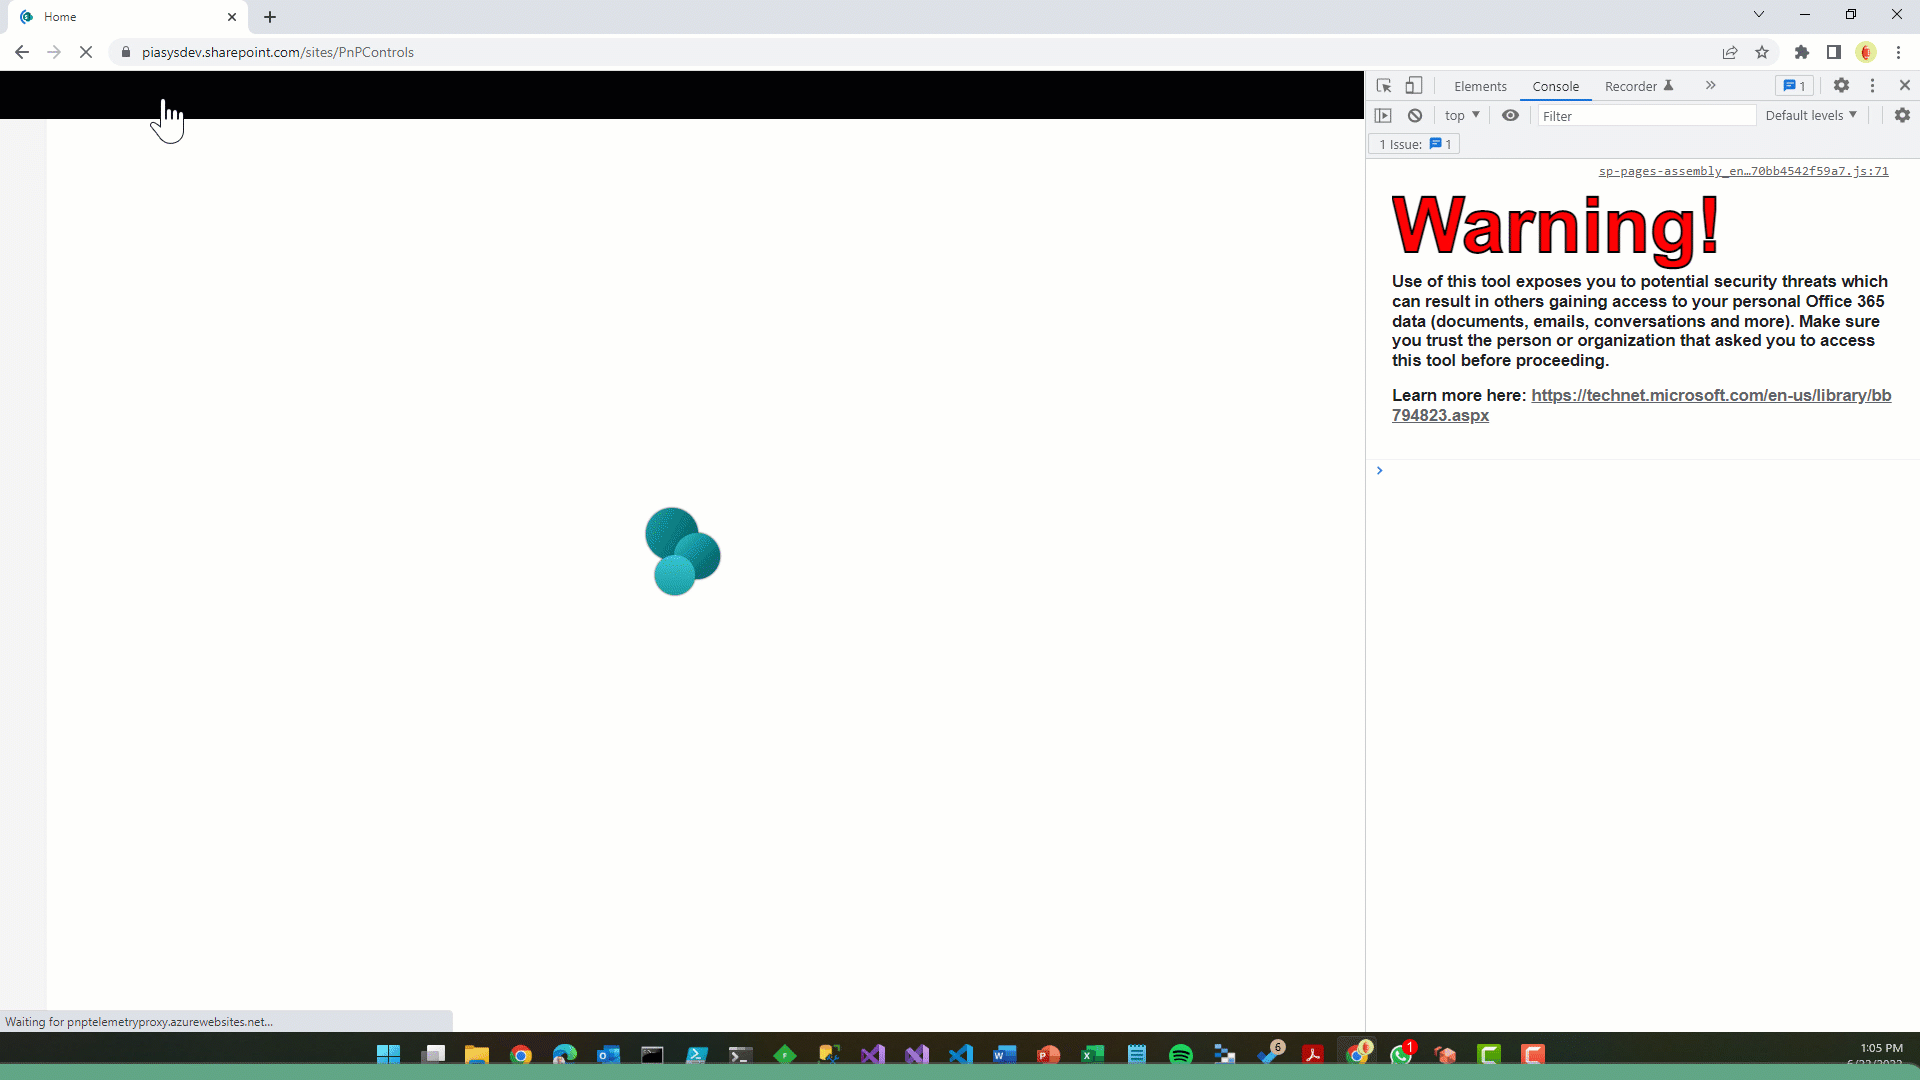Expand the DevTools panel options chevron

coord(1710,86)
